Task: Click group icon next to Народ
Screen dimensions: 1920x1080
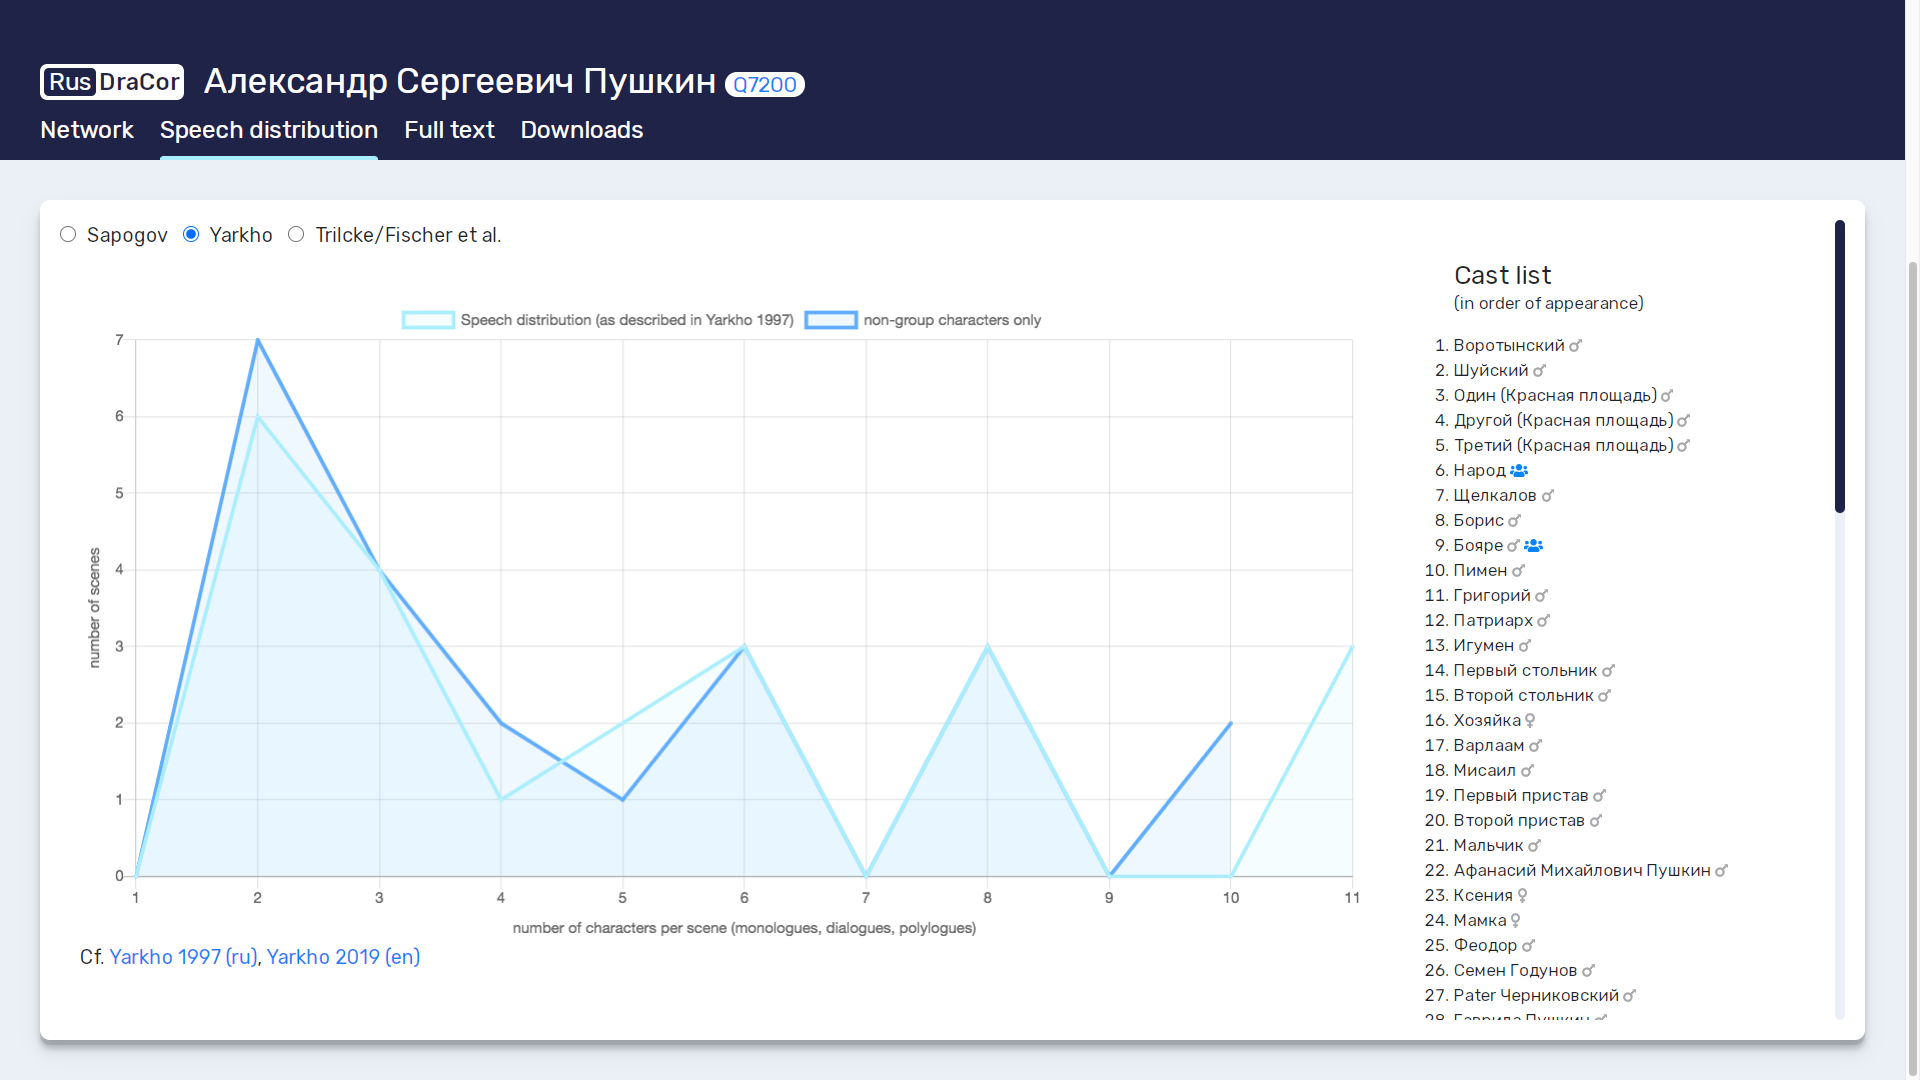Action: pos(1519,471)
